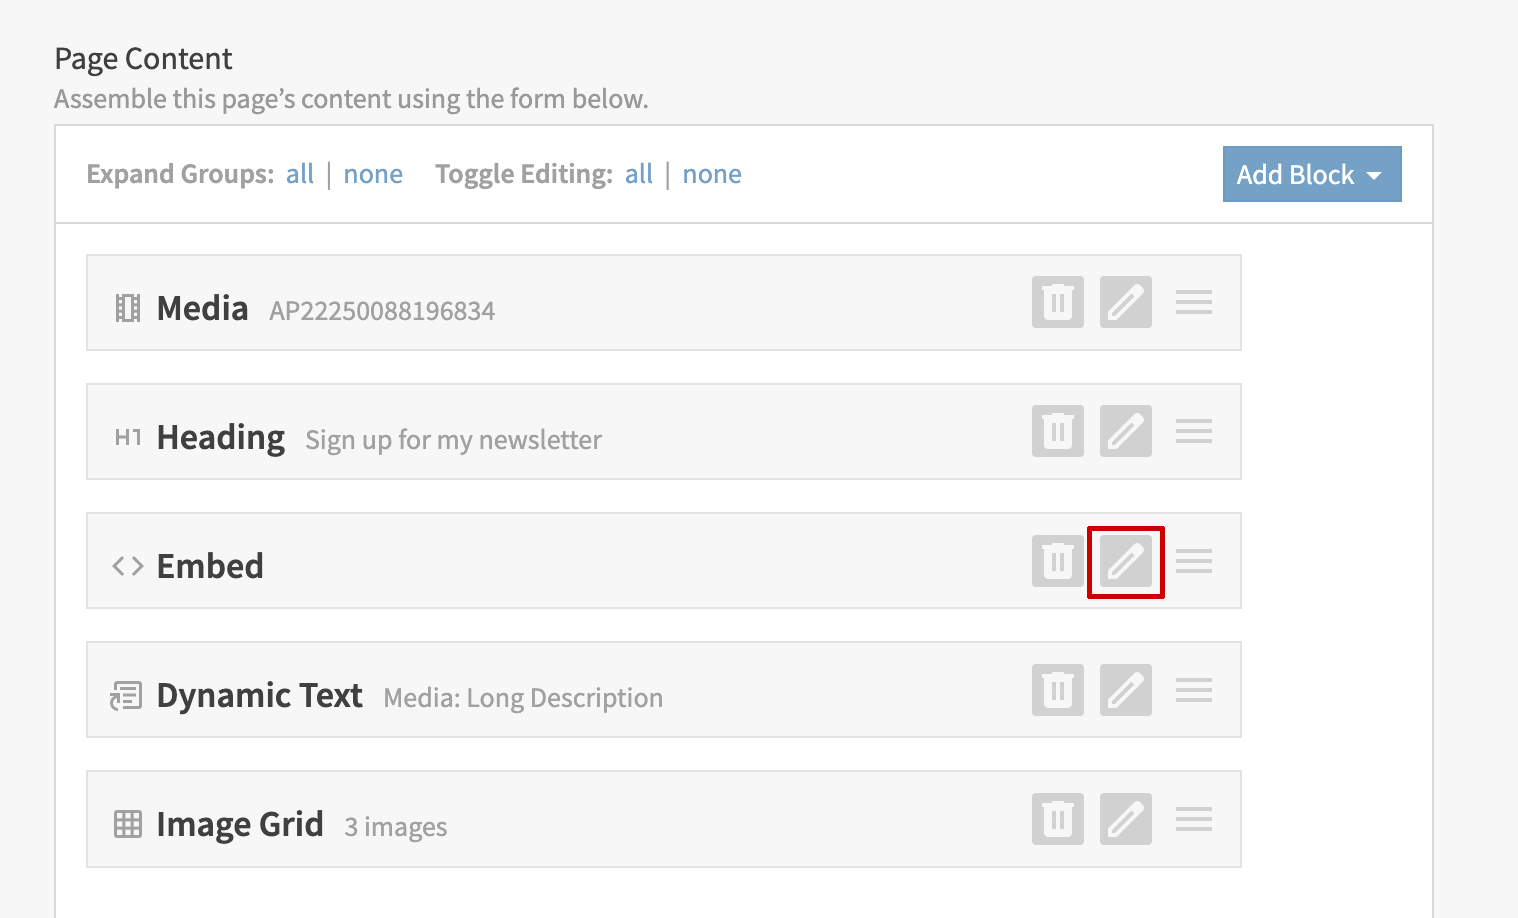1518x918 pixels.
Task: Edit the Media block with pencil icon
Action: coord(1126,302)
